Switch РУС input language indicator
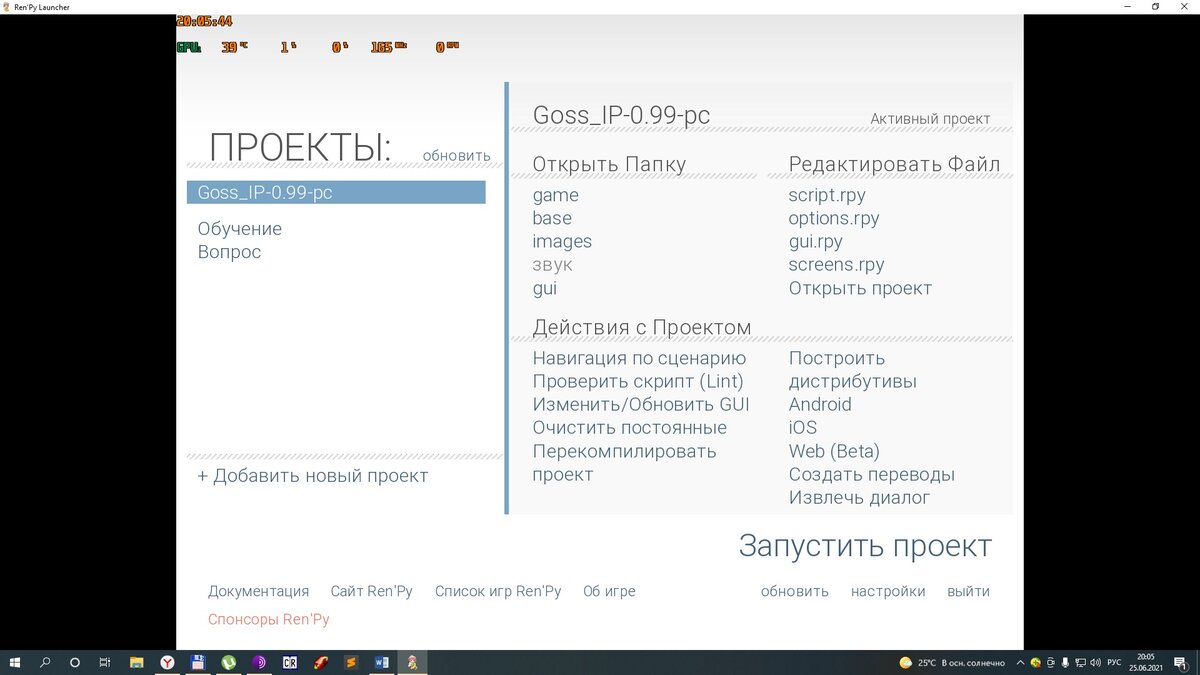The width and height of the screenshot is (1200, 675). pyautogui.click(x=1114, y=663)
